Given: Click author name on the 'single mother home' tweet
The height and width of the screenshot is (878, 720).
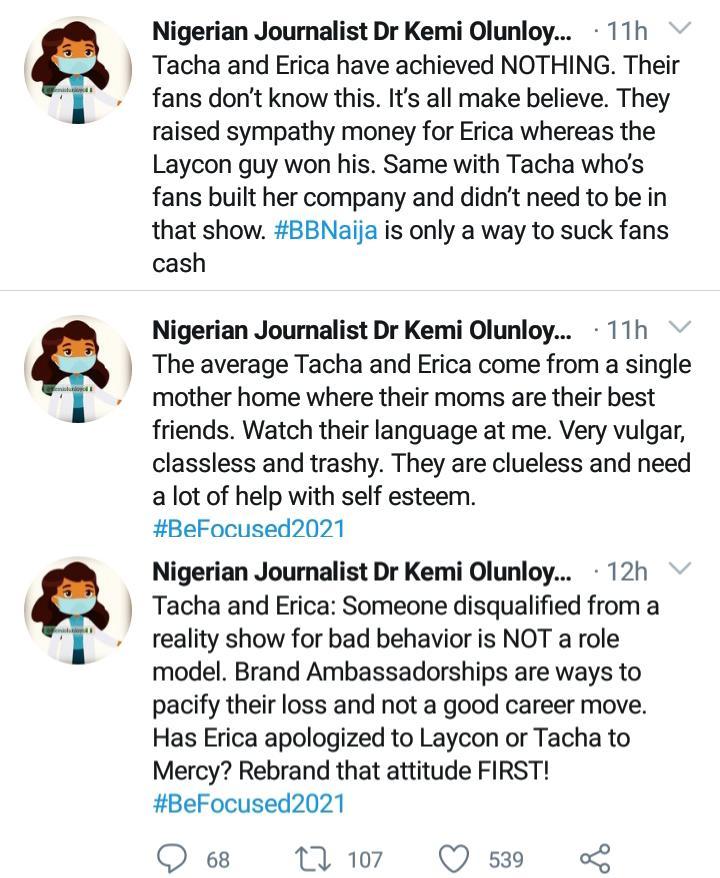Looking at the screenshot, I should click(x=361, y=330).
